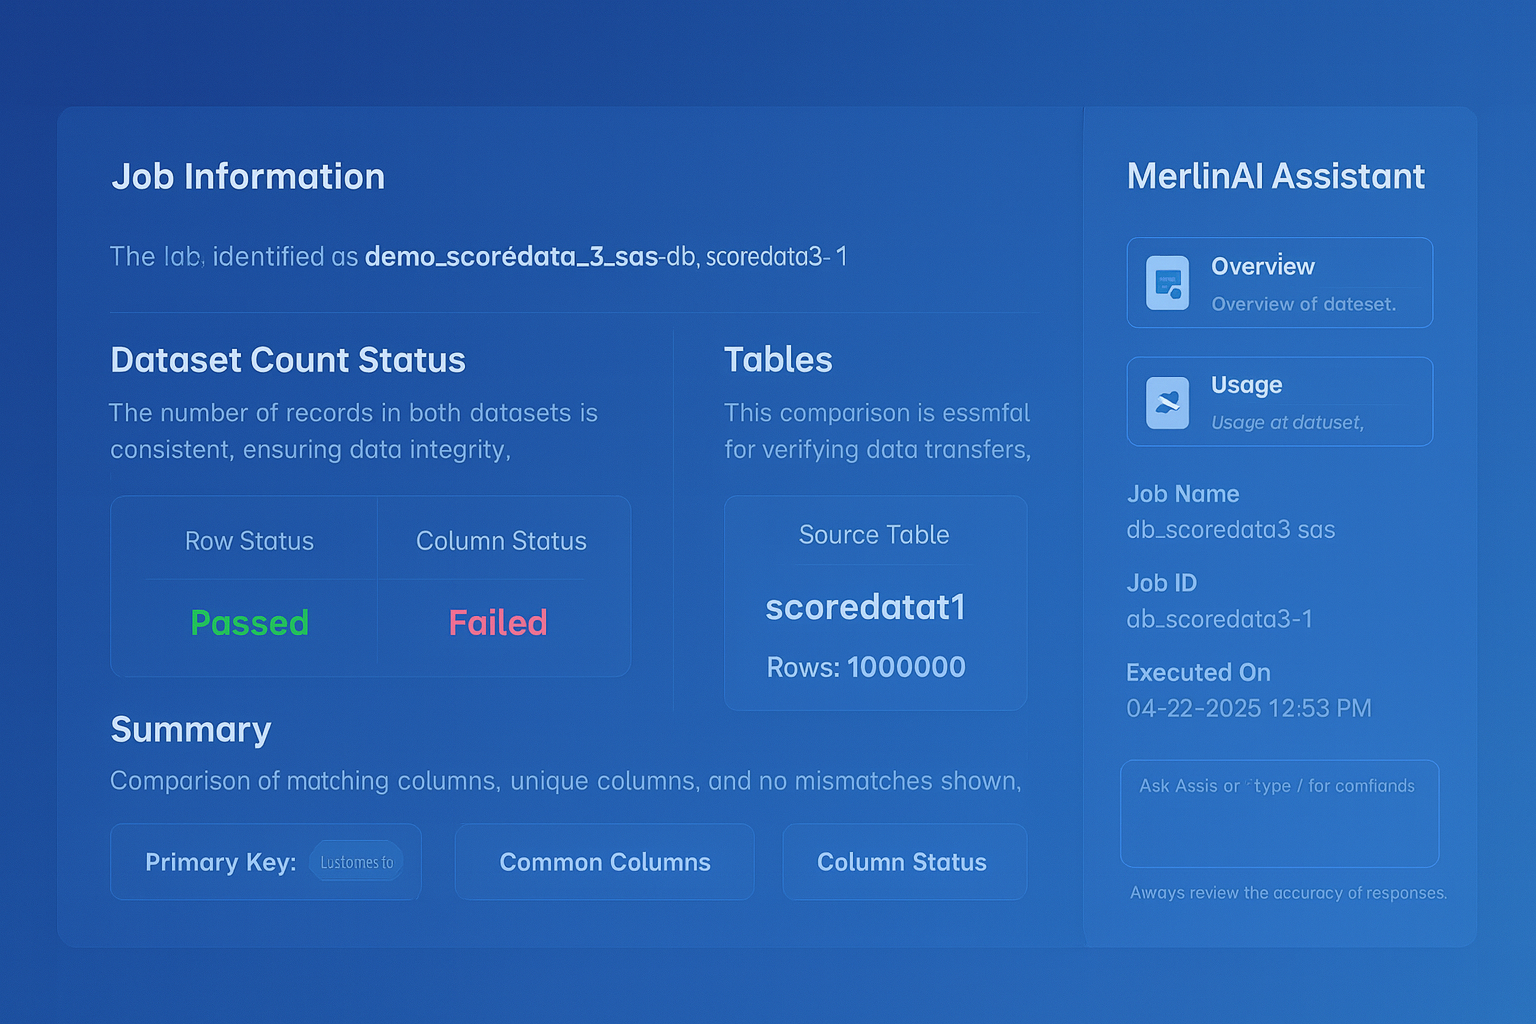The height and width of the screenshot is (1024, 1536).
Task: Click the Column Status header cell
Action: coord(499,541)
